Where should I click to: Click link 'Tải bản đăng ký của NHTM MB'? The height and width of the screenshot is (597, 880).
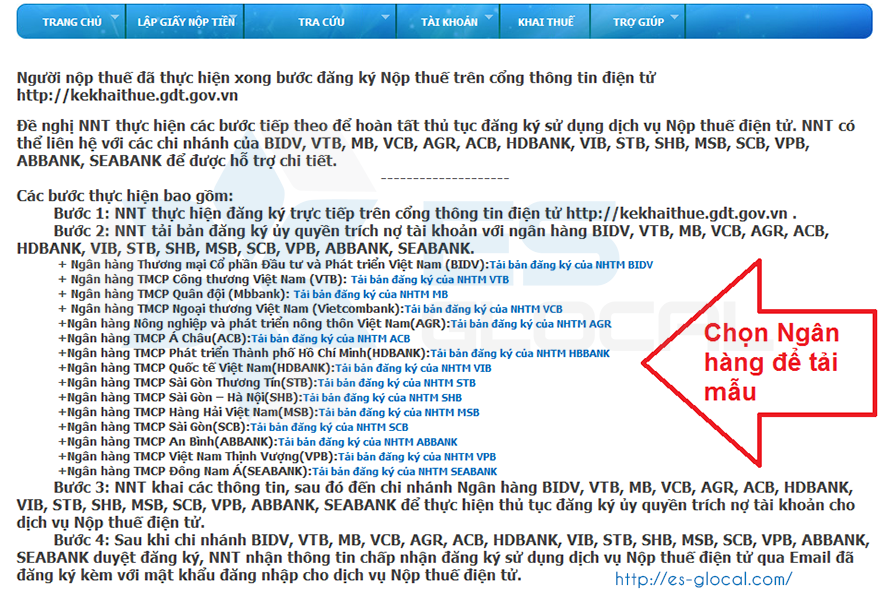coord(370,294)
